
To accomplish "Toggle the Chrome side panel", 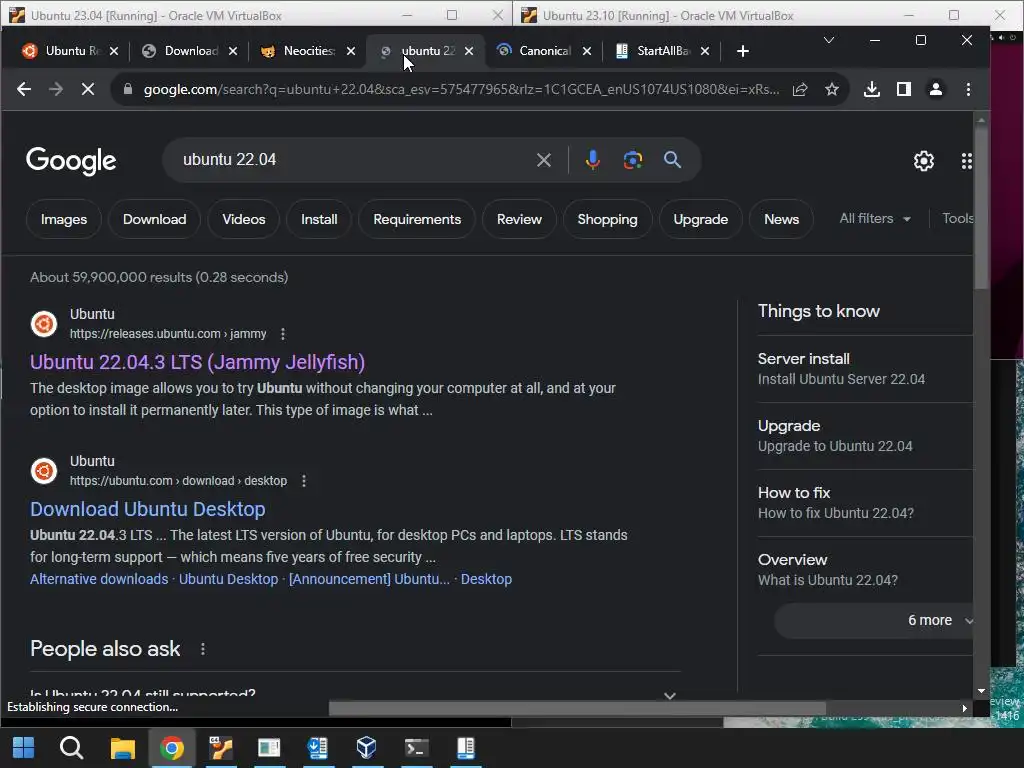I will pyautogui.click(x=904, y=89).
